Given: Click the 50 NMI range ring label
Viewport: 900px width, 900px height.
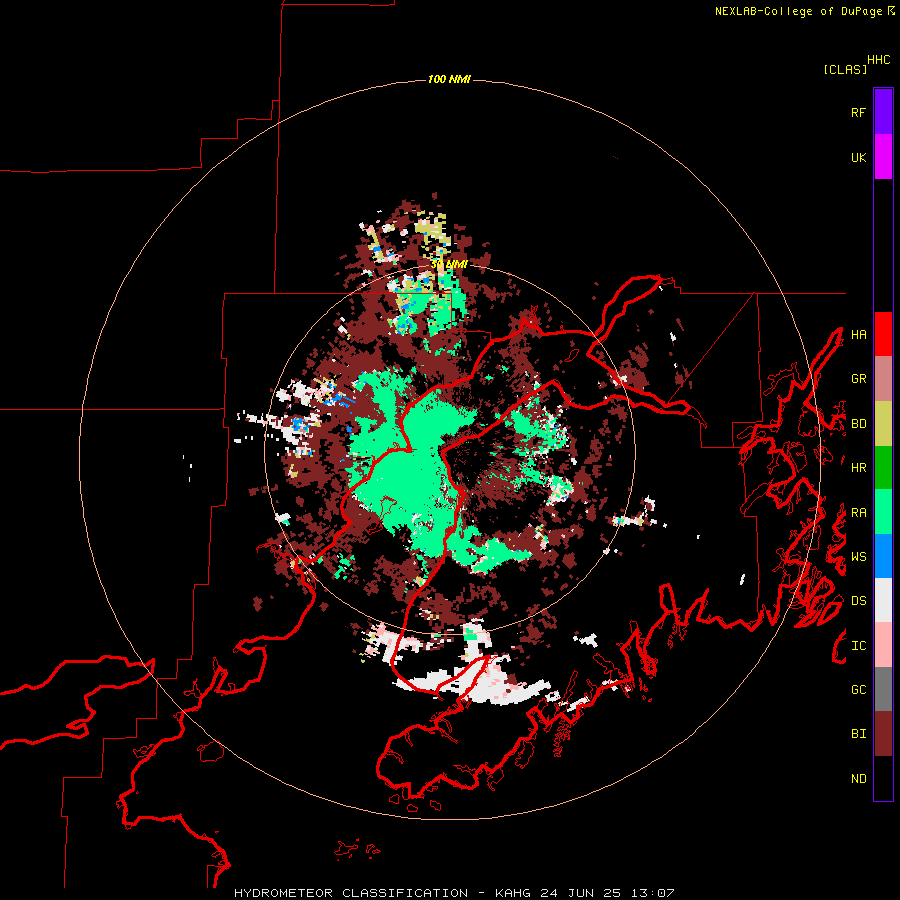Looking at the screenshot, I should click(x=449, y=265).
